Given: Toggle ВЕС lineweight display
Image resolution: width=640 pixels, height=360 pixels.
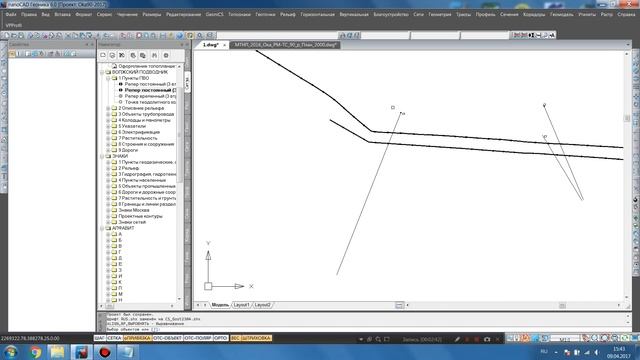Looking at the screenshot, I should [235, 338].
